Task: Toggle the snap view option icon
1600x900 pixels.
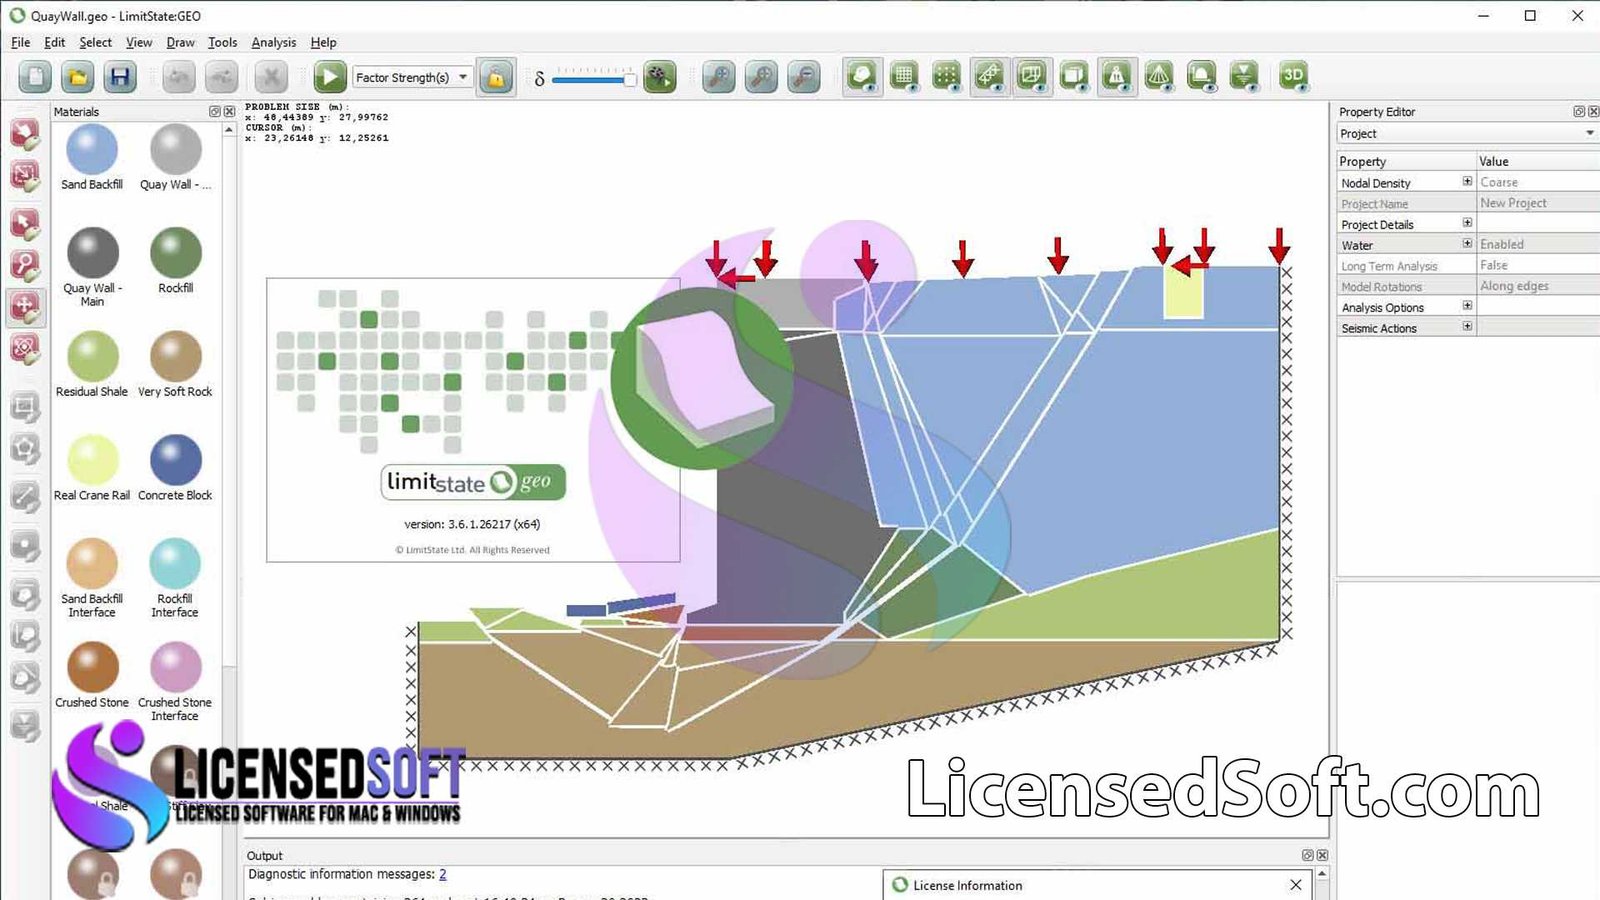Action: [x=989, y=76]
